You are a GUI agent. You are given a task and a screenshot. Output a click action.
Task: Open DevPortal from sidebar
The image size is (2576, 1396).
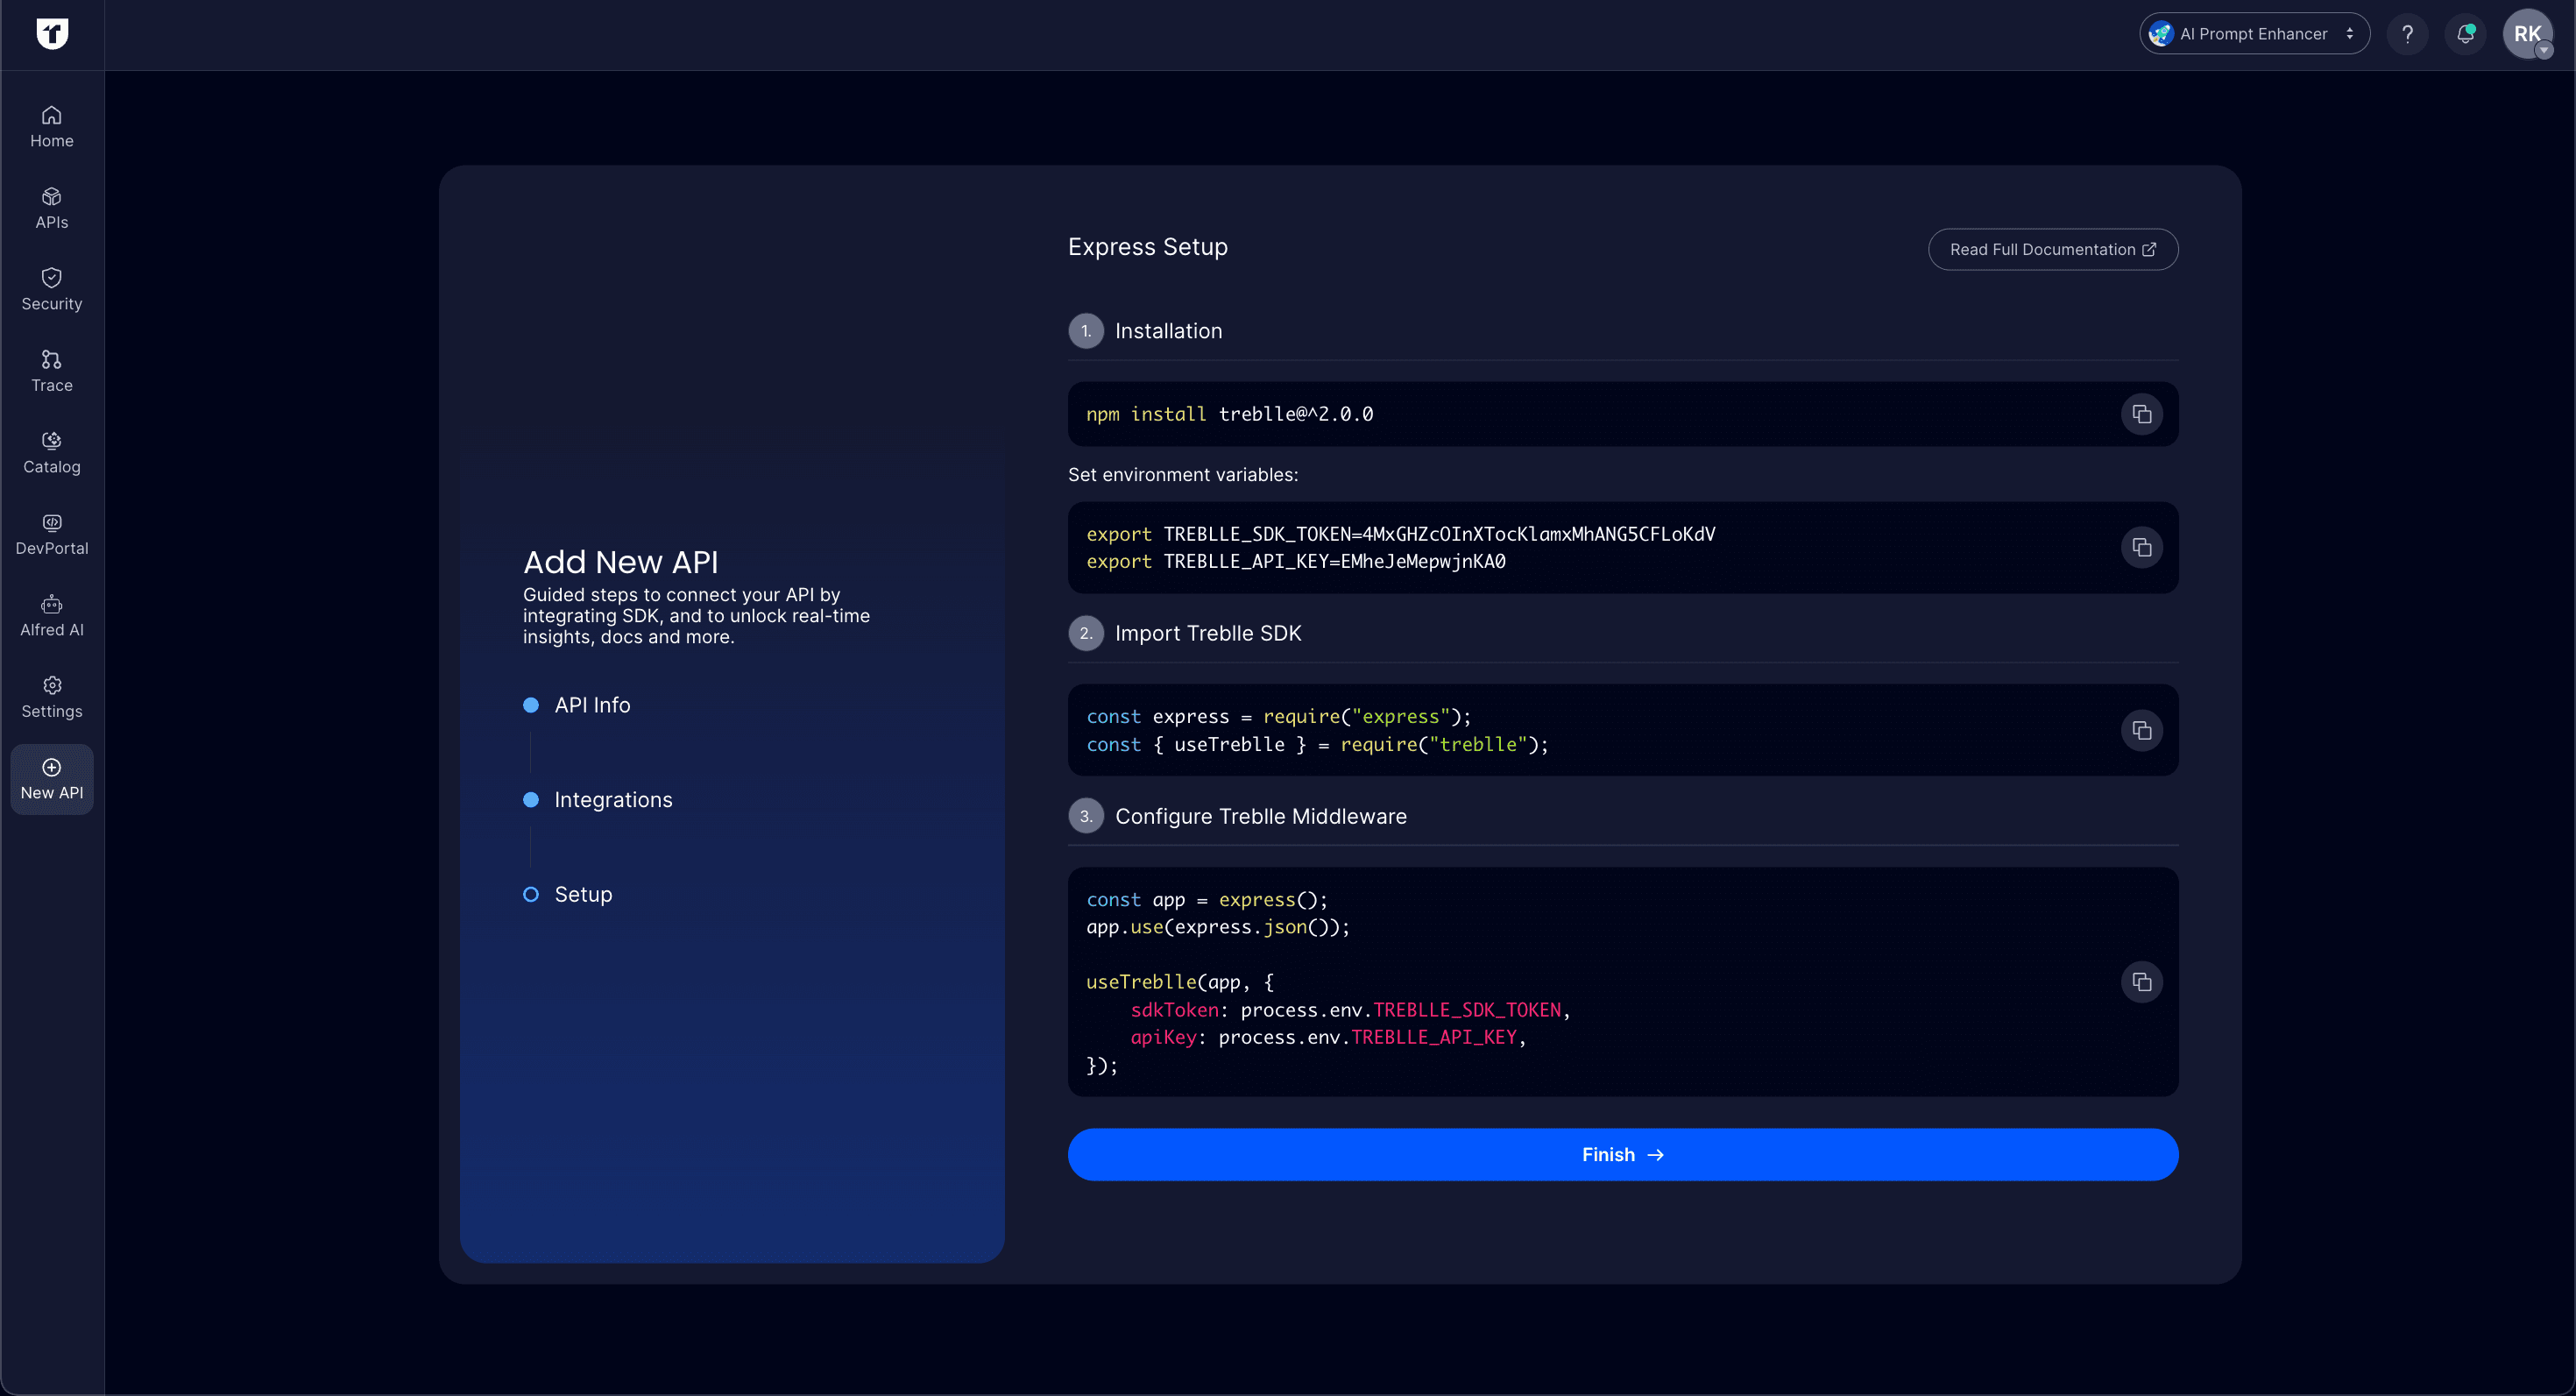[52, 534]
